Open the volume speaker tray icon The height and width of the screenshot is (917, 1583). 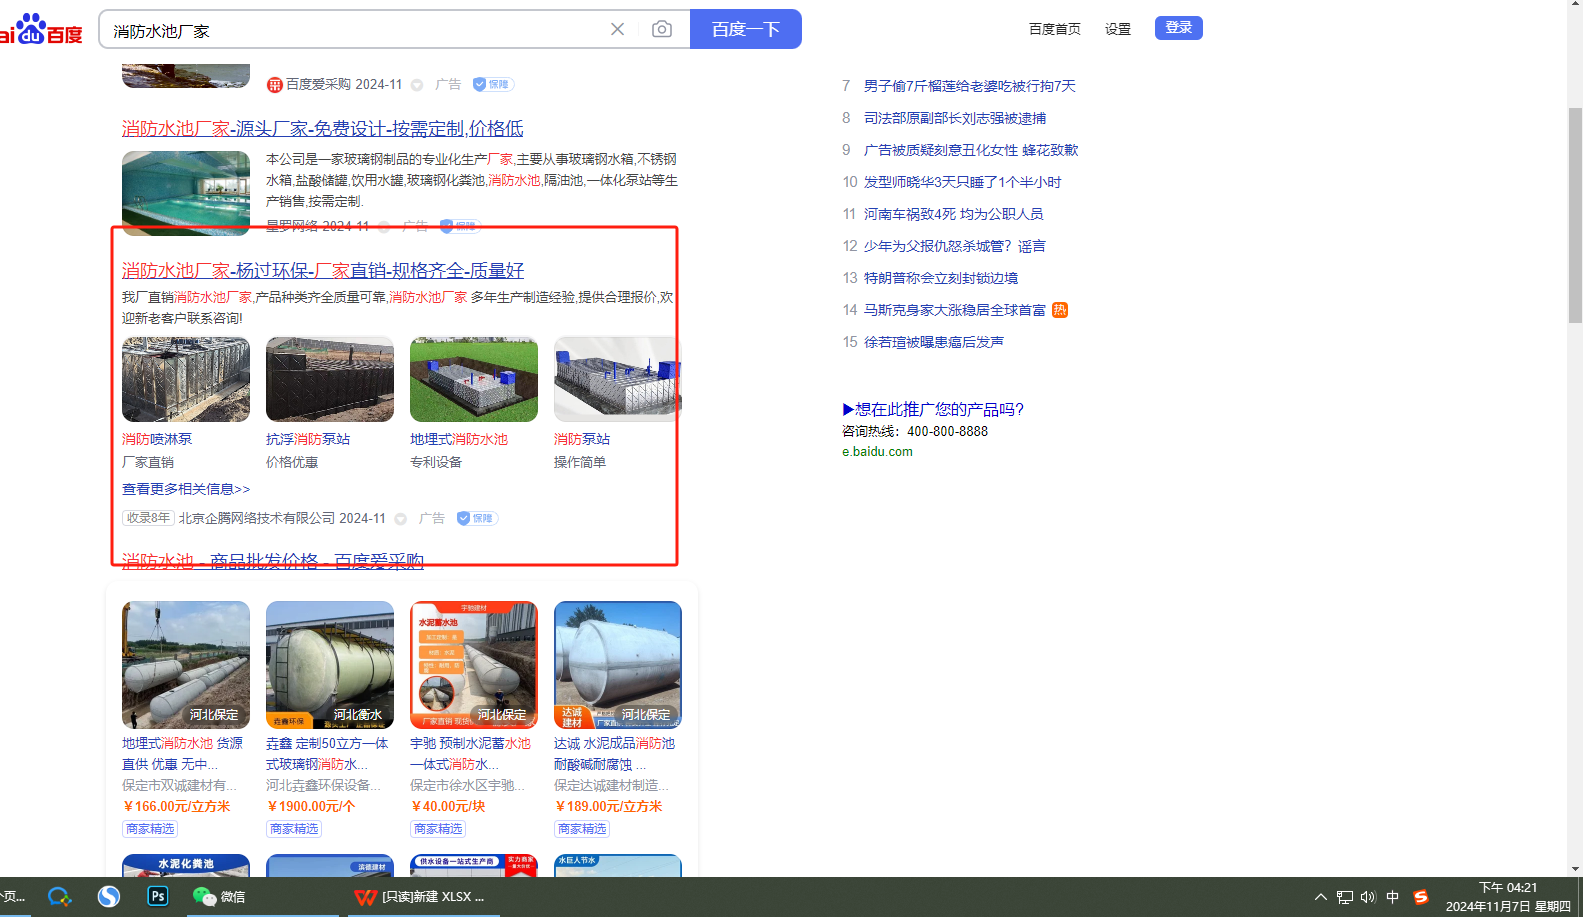tap(1368, 897)
